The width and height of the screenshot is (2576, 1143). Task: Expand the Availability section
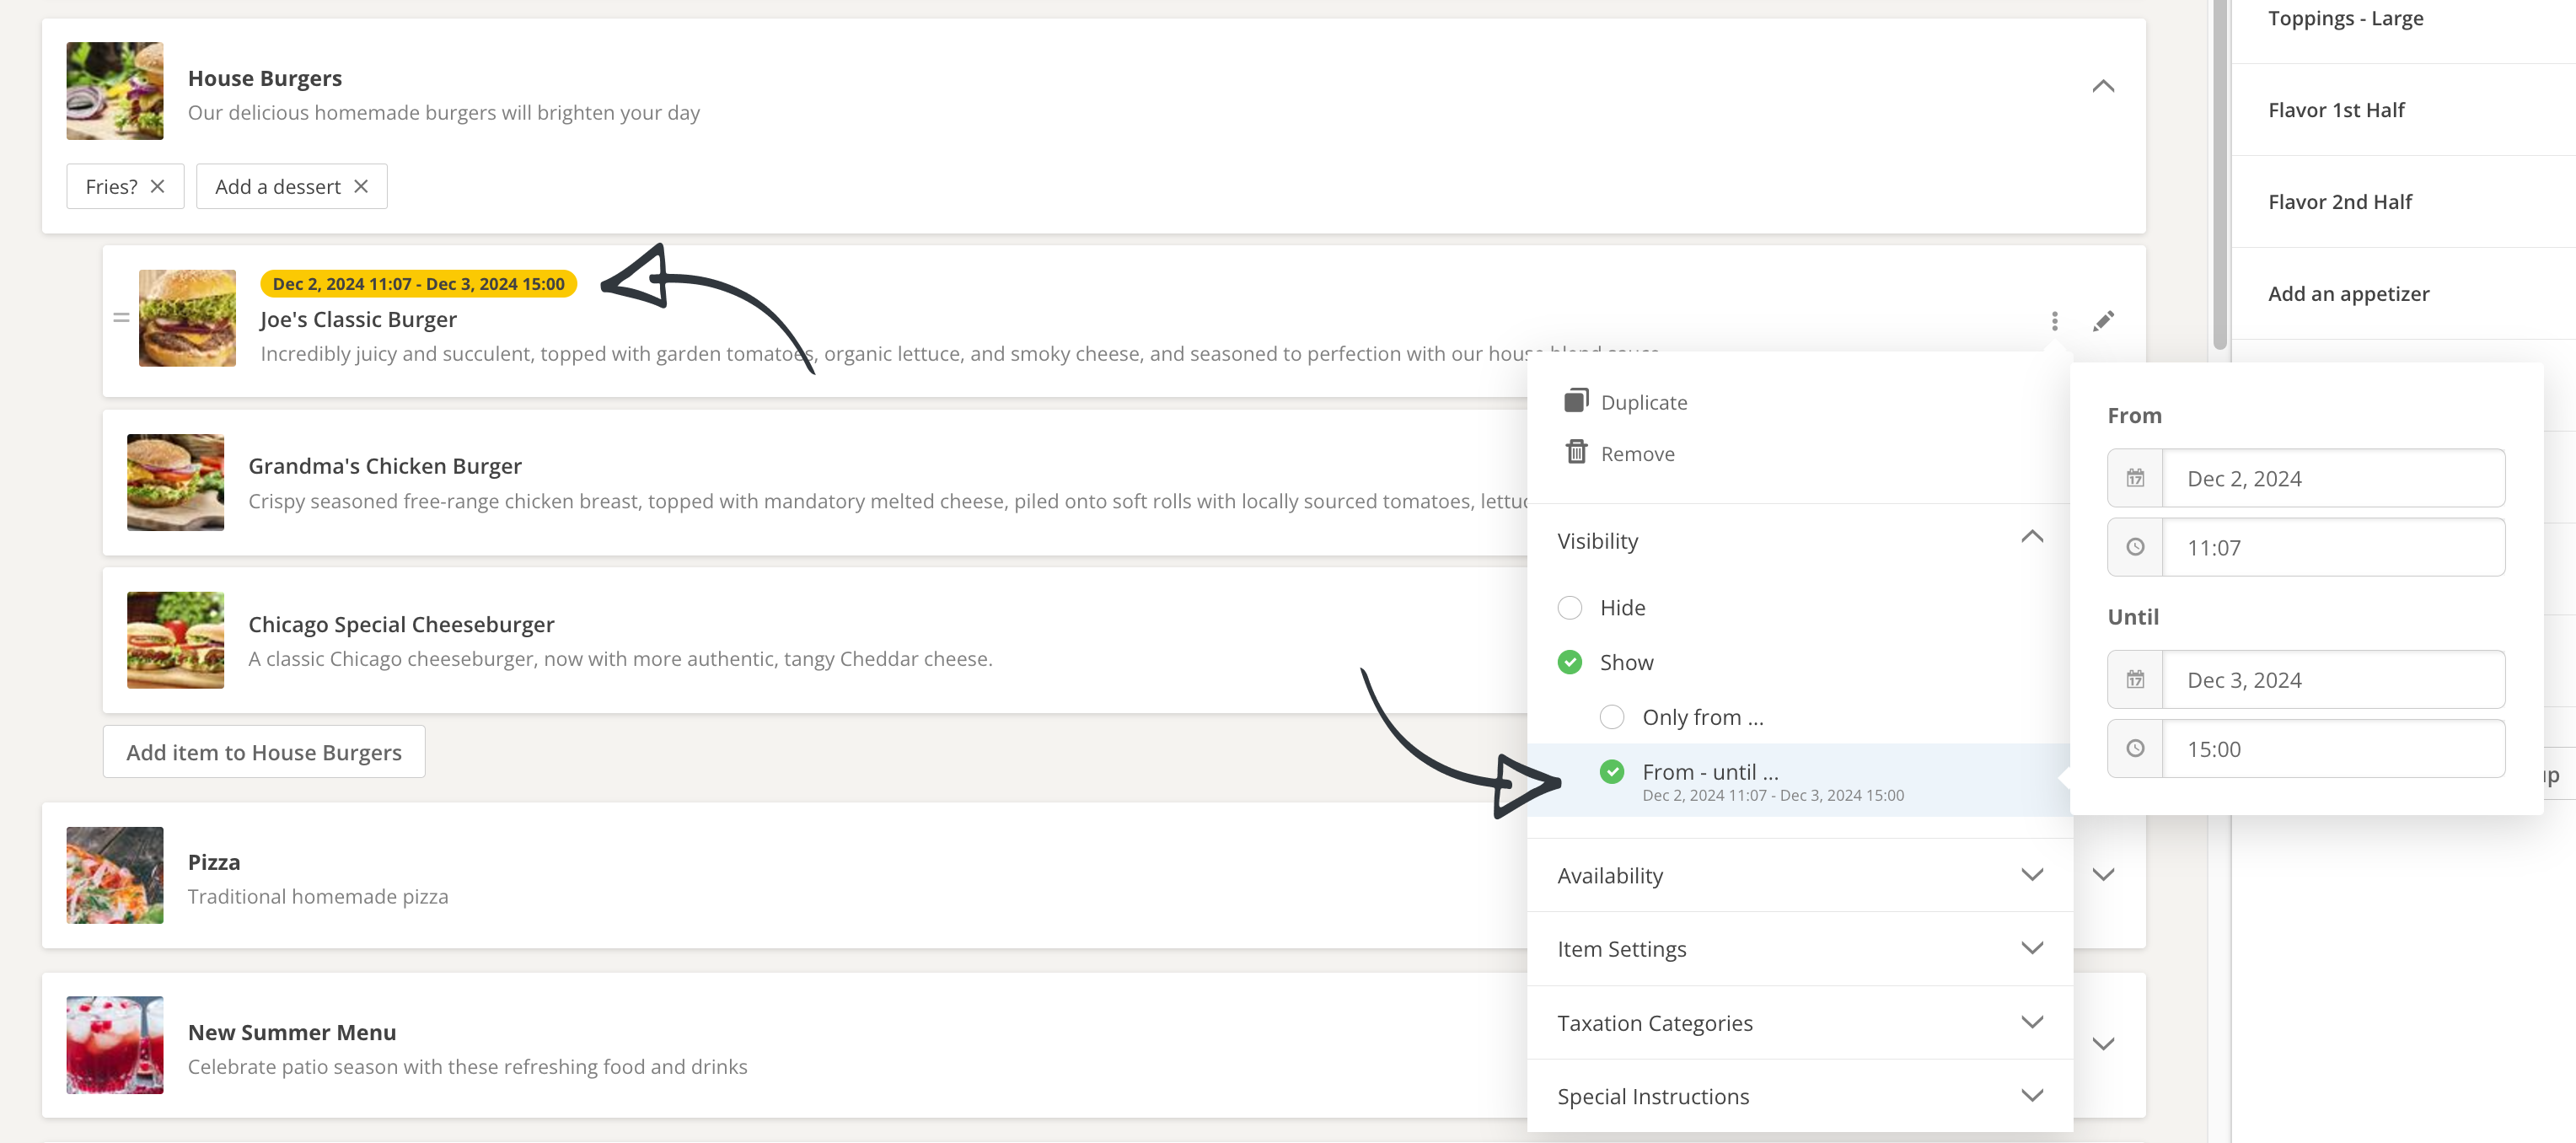2031,875
